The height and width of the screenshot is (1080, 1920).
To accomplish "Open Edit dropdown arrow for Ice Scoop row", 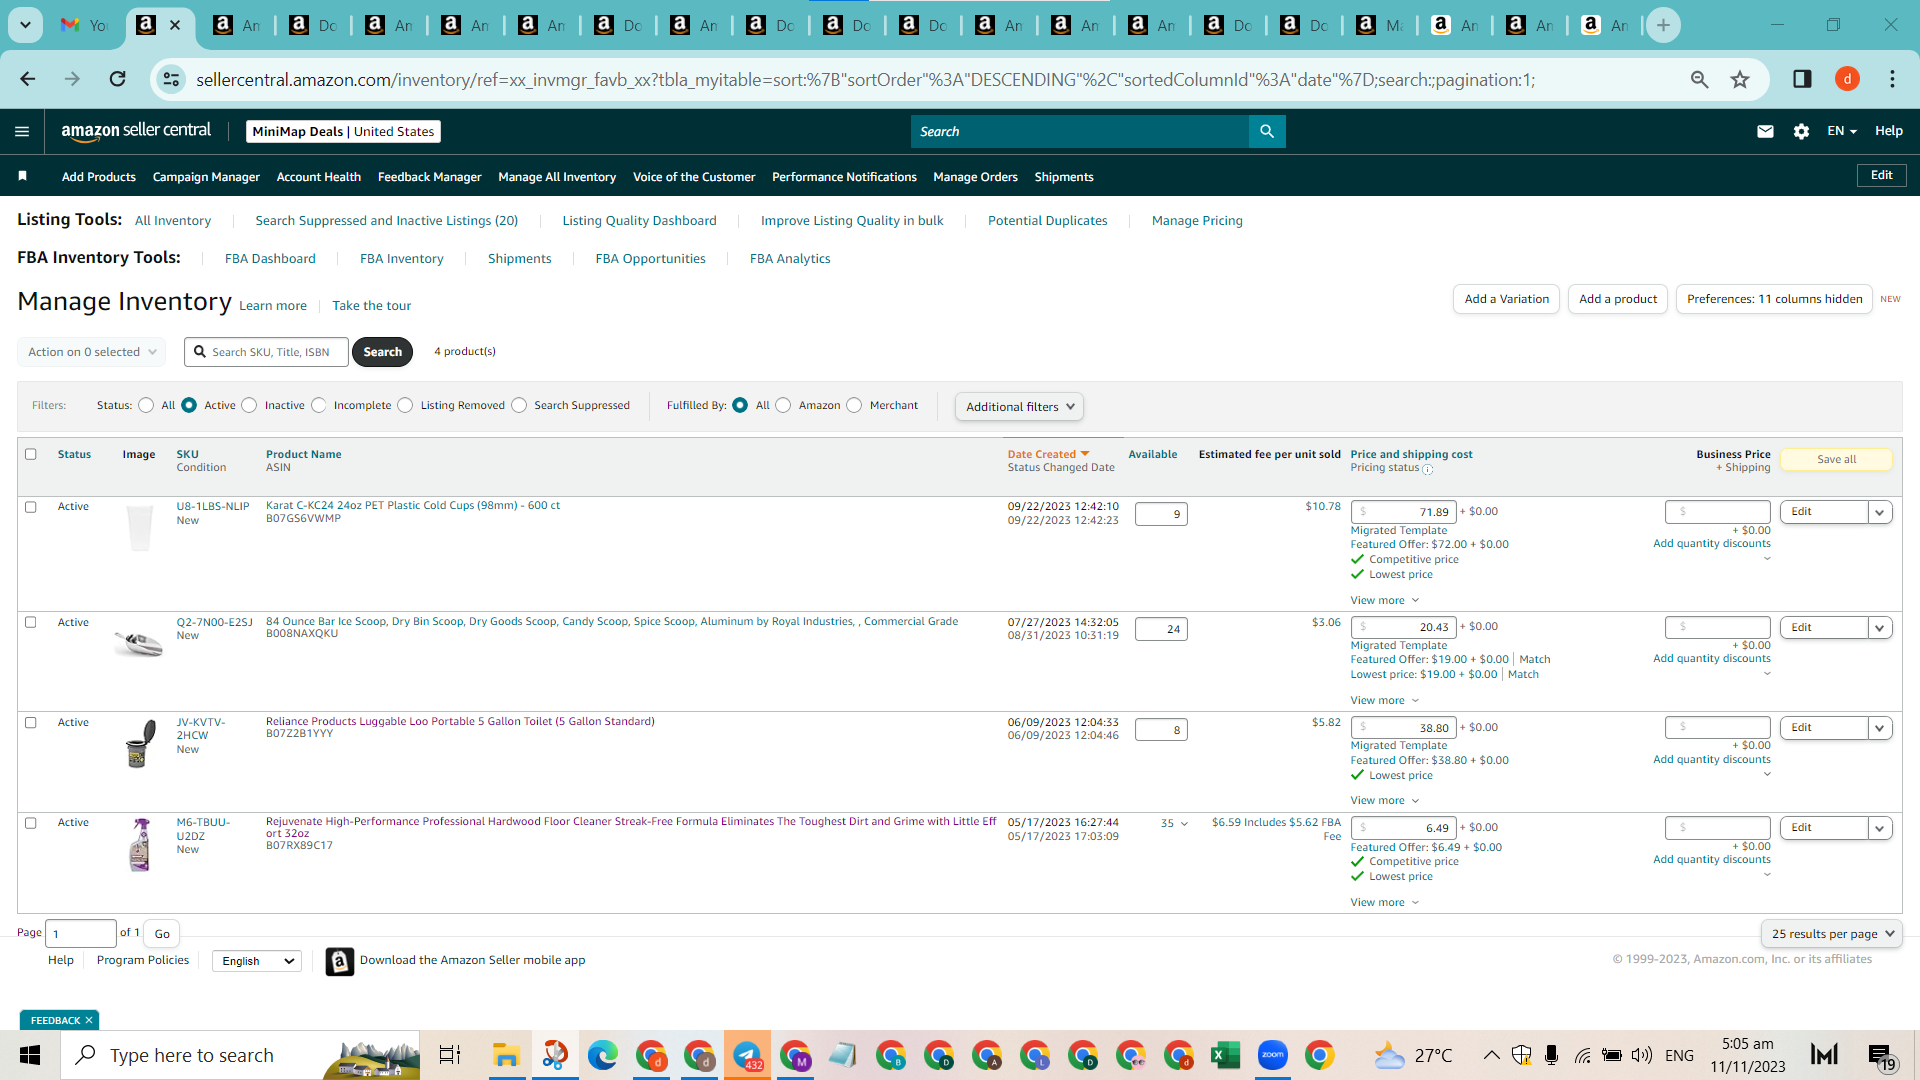I will (1880, 628).
